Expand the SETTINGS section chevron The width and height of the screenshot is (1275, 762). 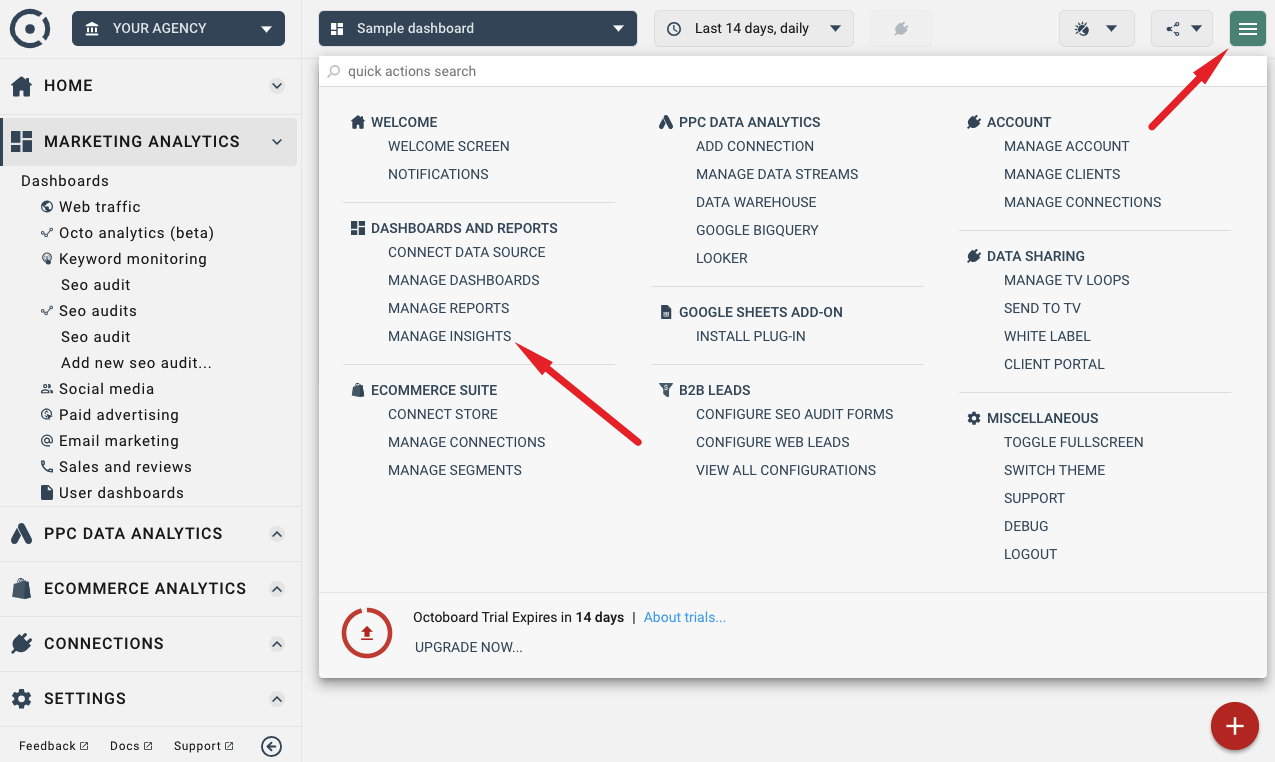point(277,699)
